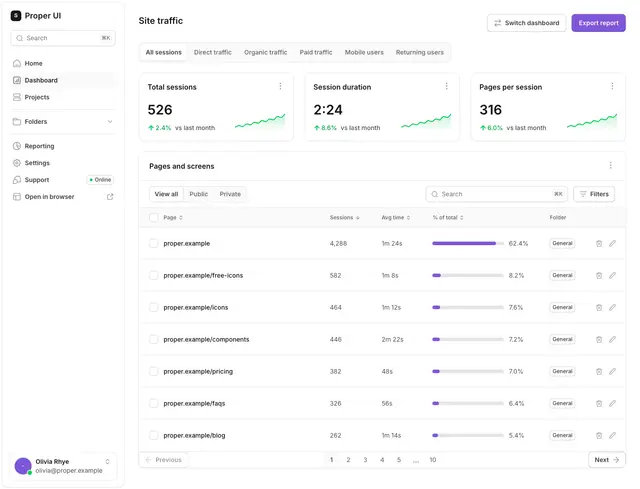The width and height of the screenshot is (640, 489).
Task: Sort table by Sessions column
Action: pos(344,218)
